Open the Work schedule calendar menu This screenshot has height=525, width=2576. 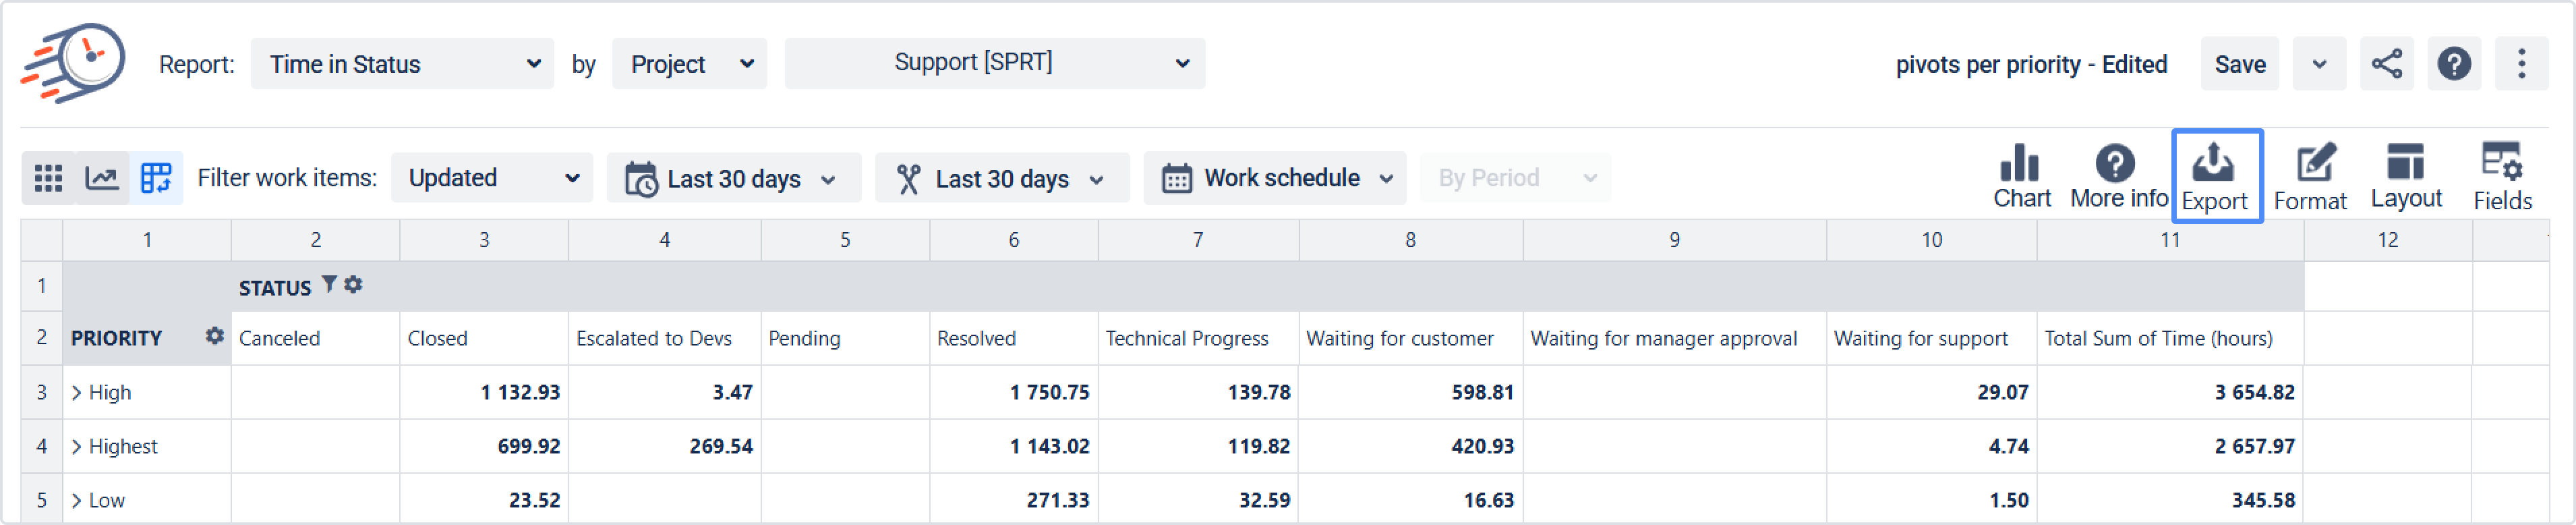pyautogui.click(x=1275, y=178)
